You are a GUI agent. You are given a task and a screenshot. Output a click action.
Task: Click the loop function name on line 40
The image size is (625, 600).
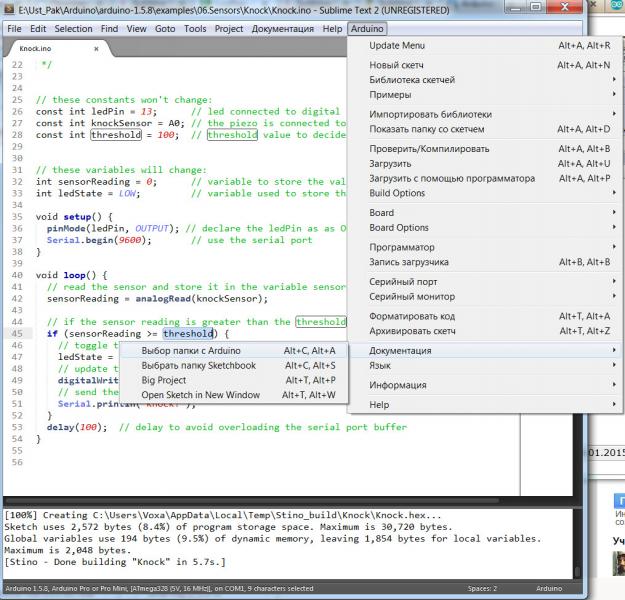tap(74, 275)
